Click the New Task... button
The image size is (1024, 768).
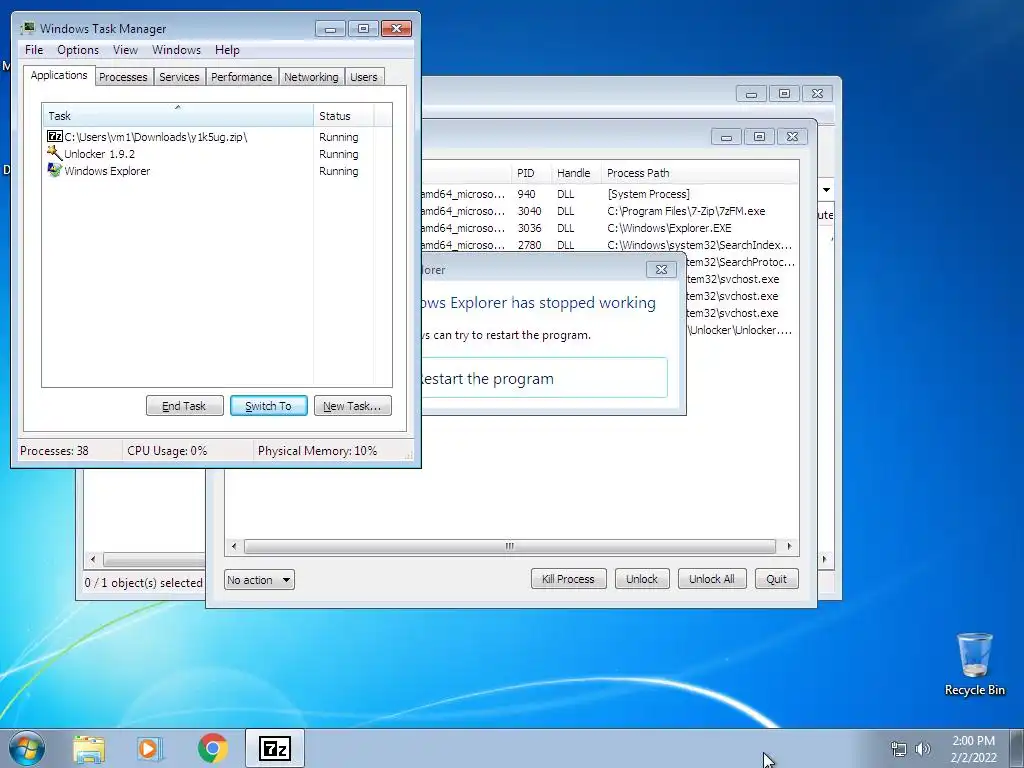(x=353, y=406)
